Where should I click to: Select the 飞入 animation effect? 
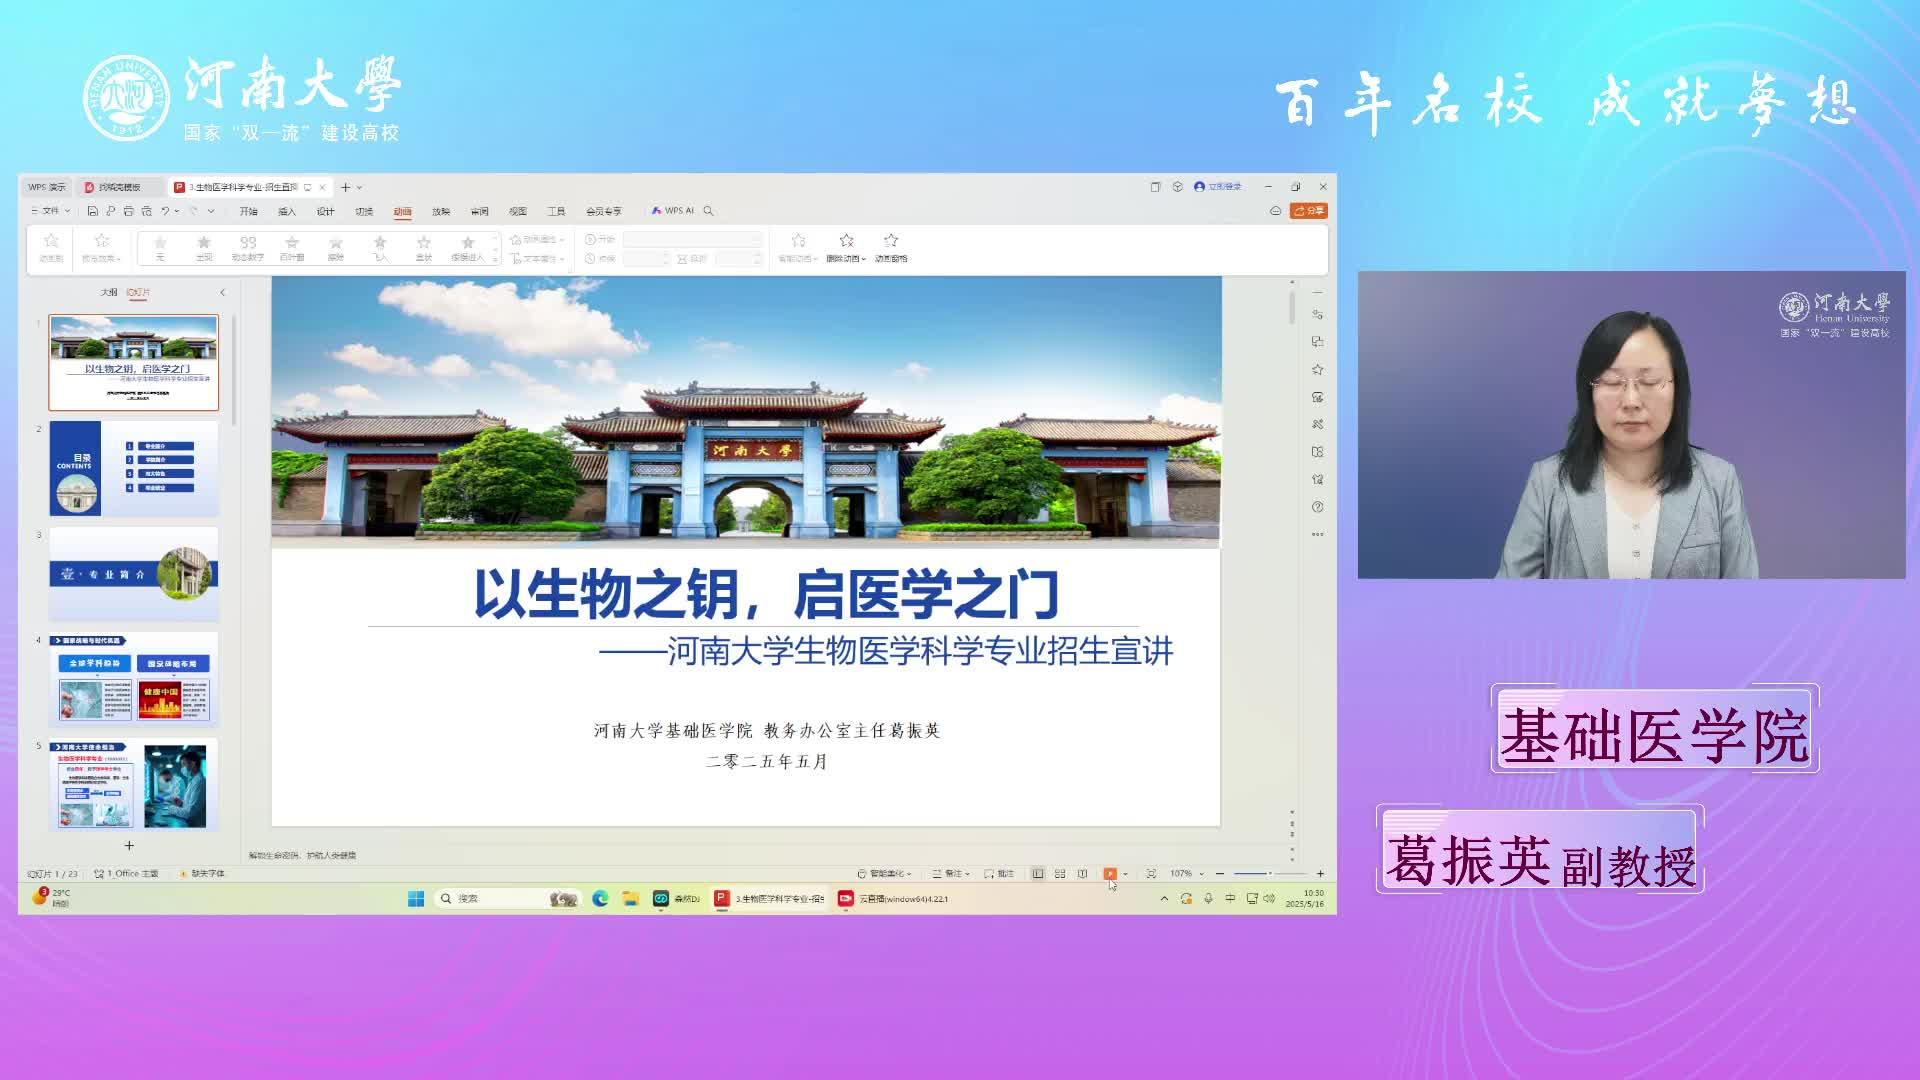point(380,248)
